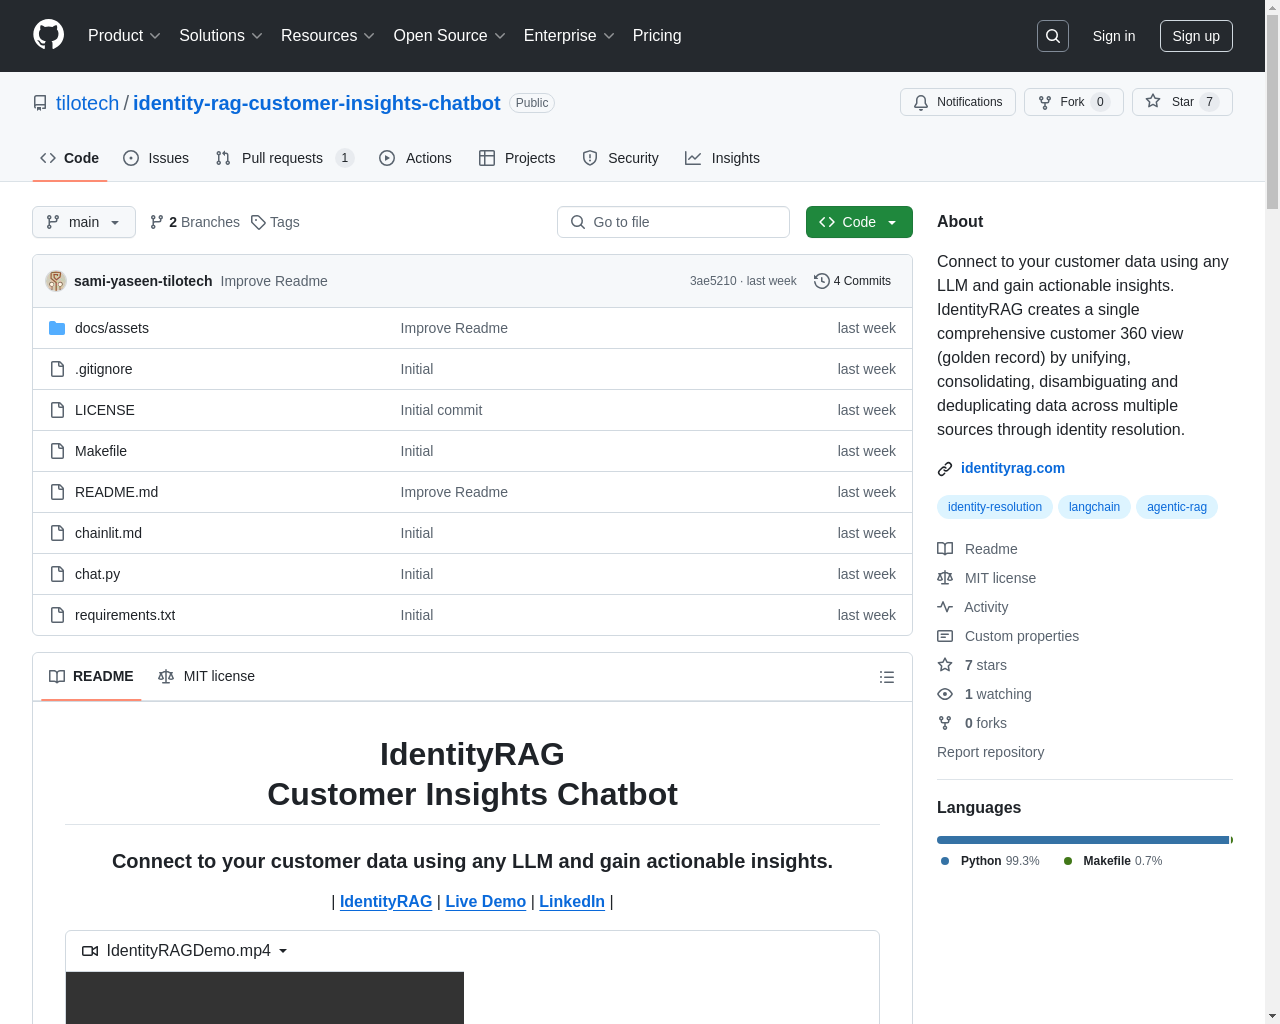Viewport: 1280px width, 1024px height.
Task: Open the tilotech owner link
Action: (x=87, y=103)
